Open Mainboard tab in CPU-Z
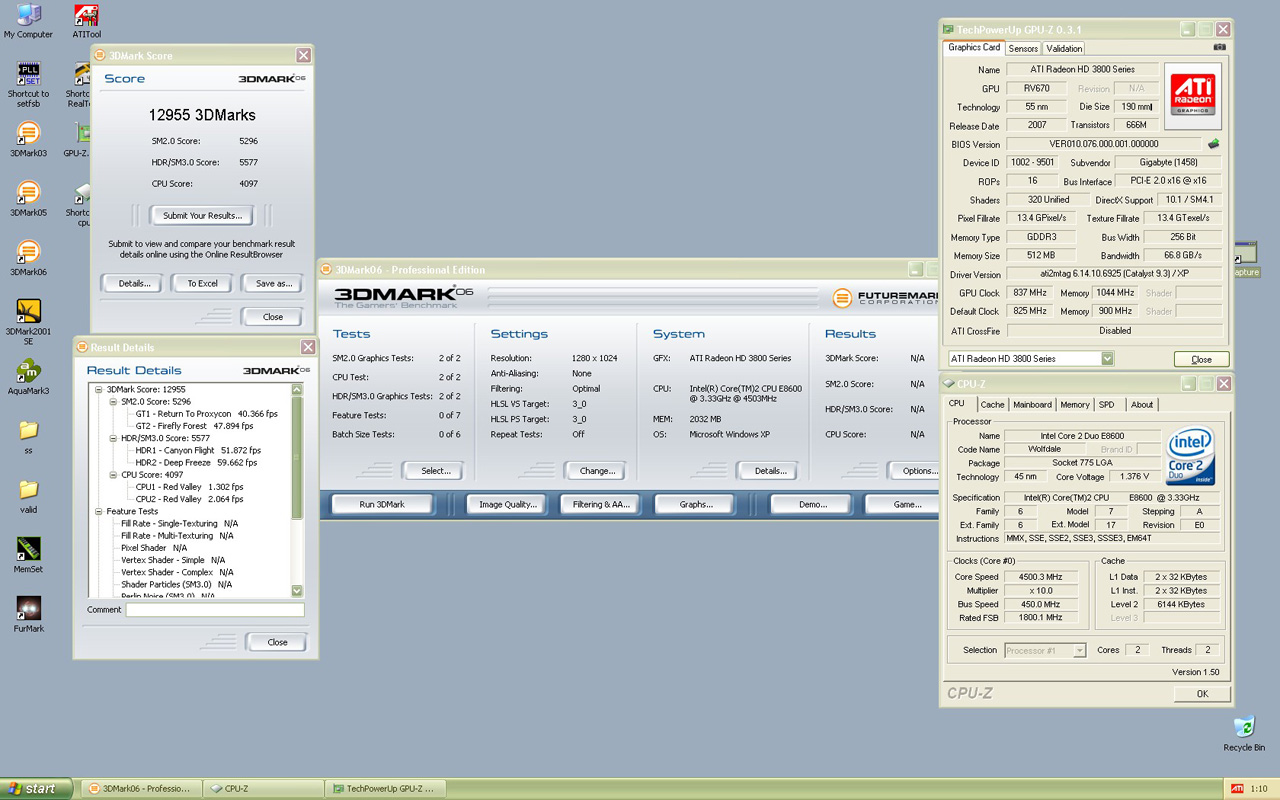The width and height of the screenshot is (1280, 800). pyautogui.click(x=1032, y=405)
